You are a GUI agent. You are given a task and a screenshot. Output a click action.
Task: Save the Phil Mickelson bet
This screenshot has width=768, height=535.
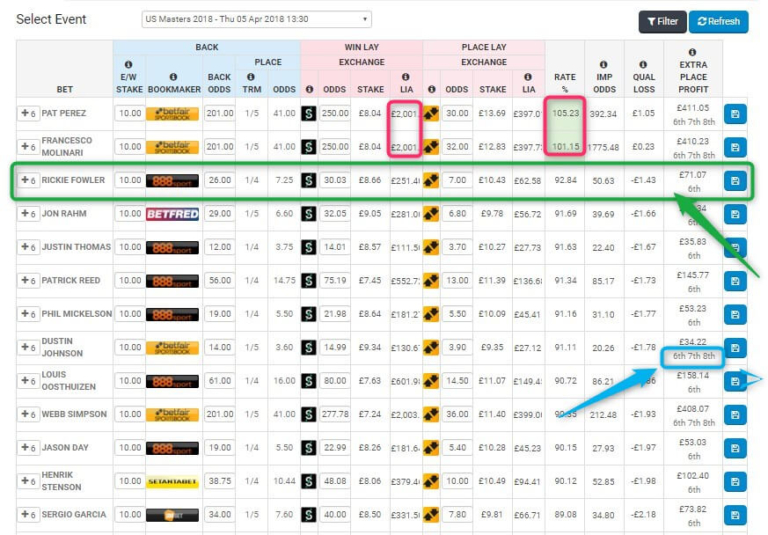click(735, 315)
